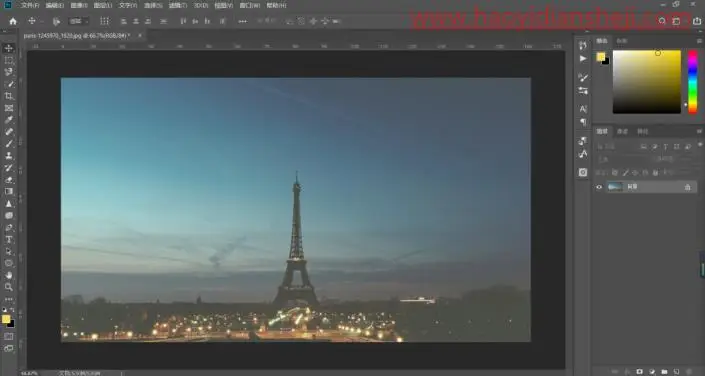This screenshot has width=705, height=376.
Task: Close the paris jpg document tab
Action: (x=140, y=35)
